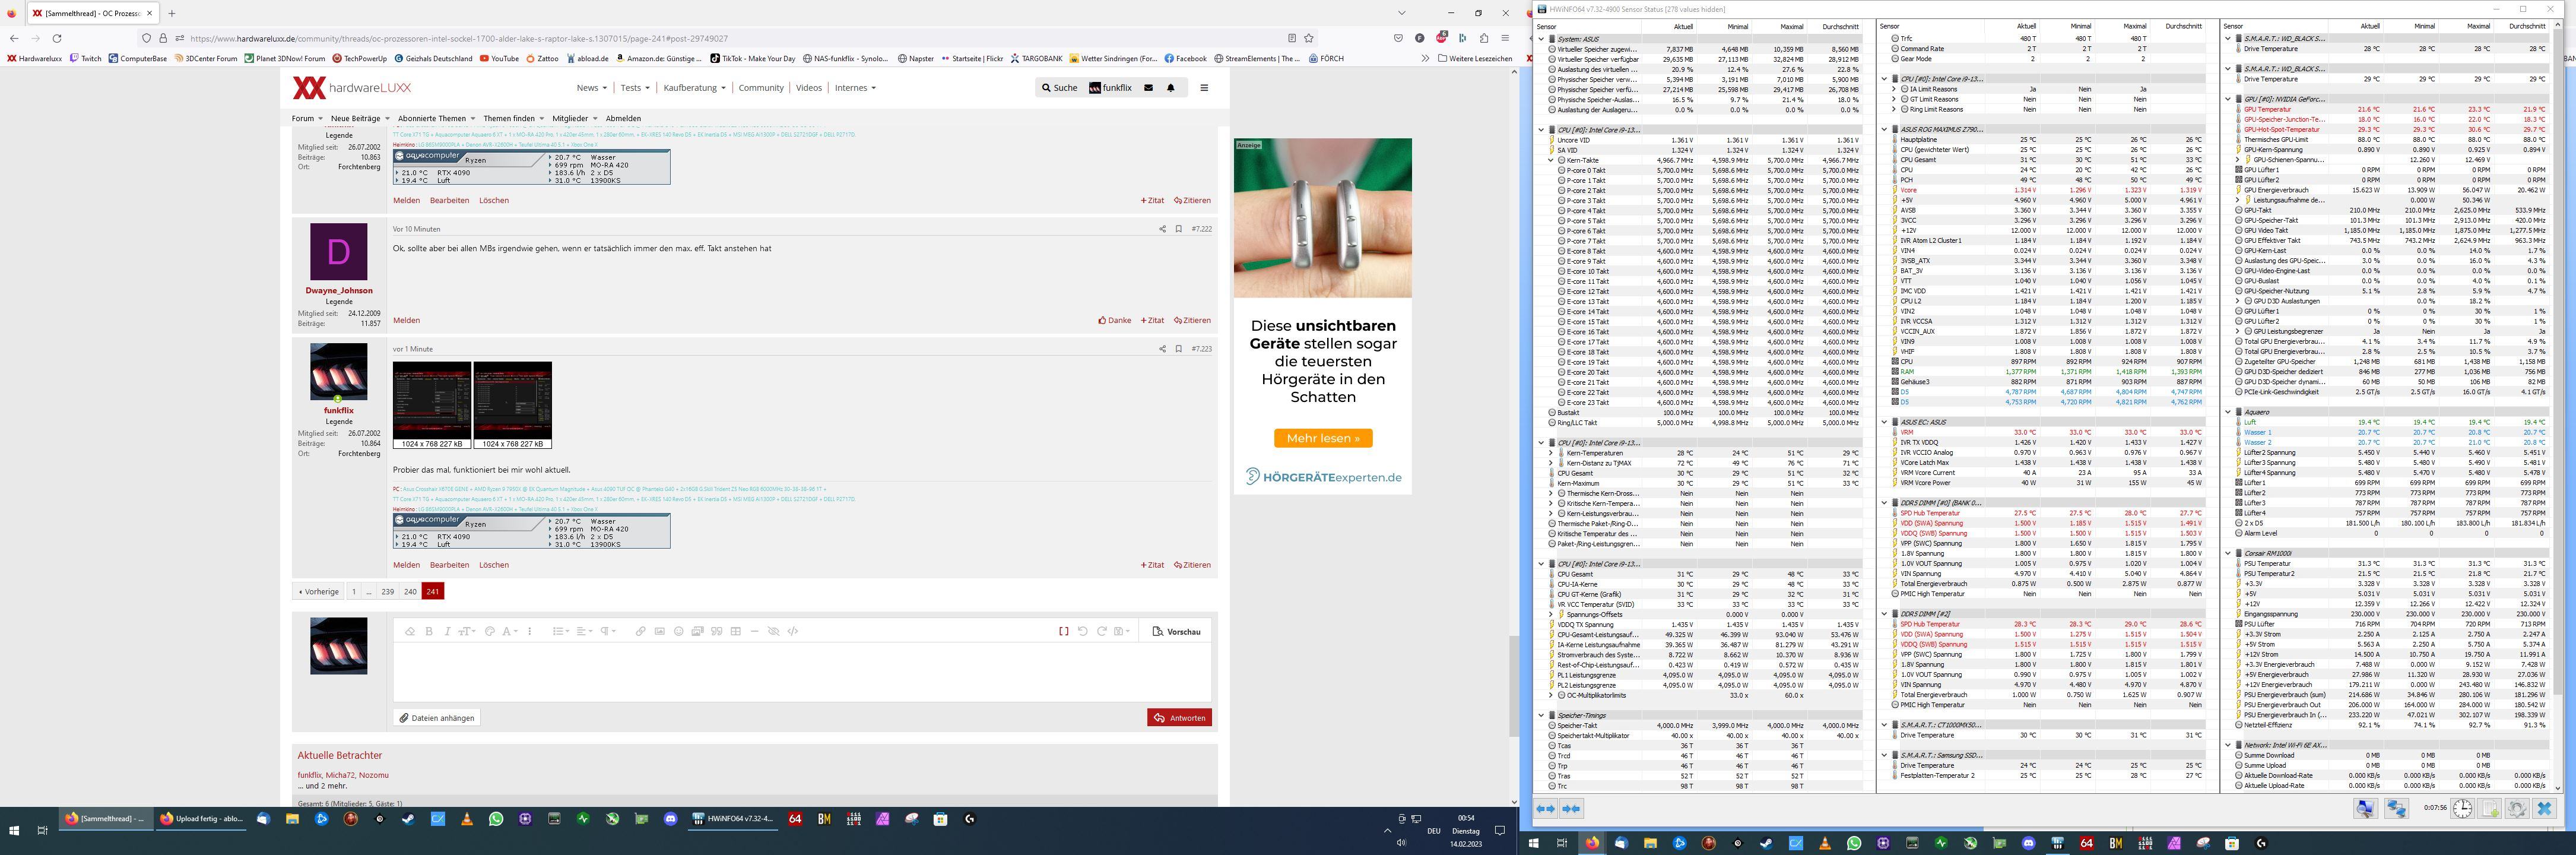This screenshot has width=2576, height=855.
Task: Bookmark post #7.223
Action: (x=1179, y=349)
